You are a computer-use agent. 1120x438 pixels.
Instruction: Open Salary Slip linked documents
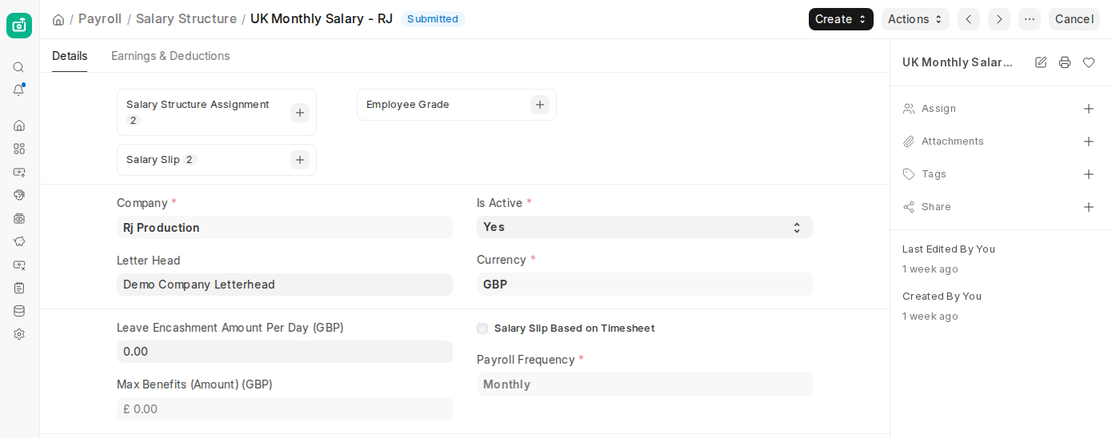153,160
